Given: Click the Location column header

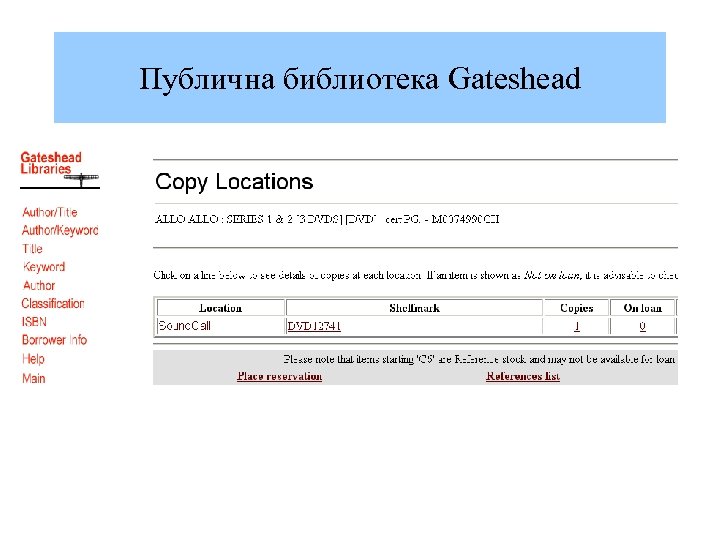Looking at the screenshot, I should [x=221, y=308].
